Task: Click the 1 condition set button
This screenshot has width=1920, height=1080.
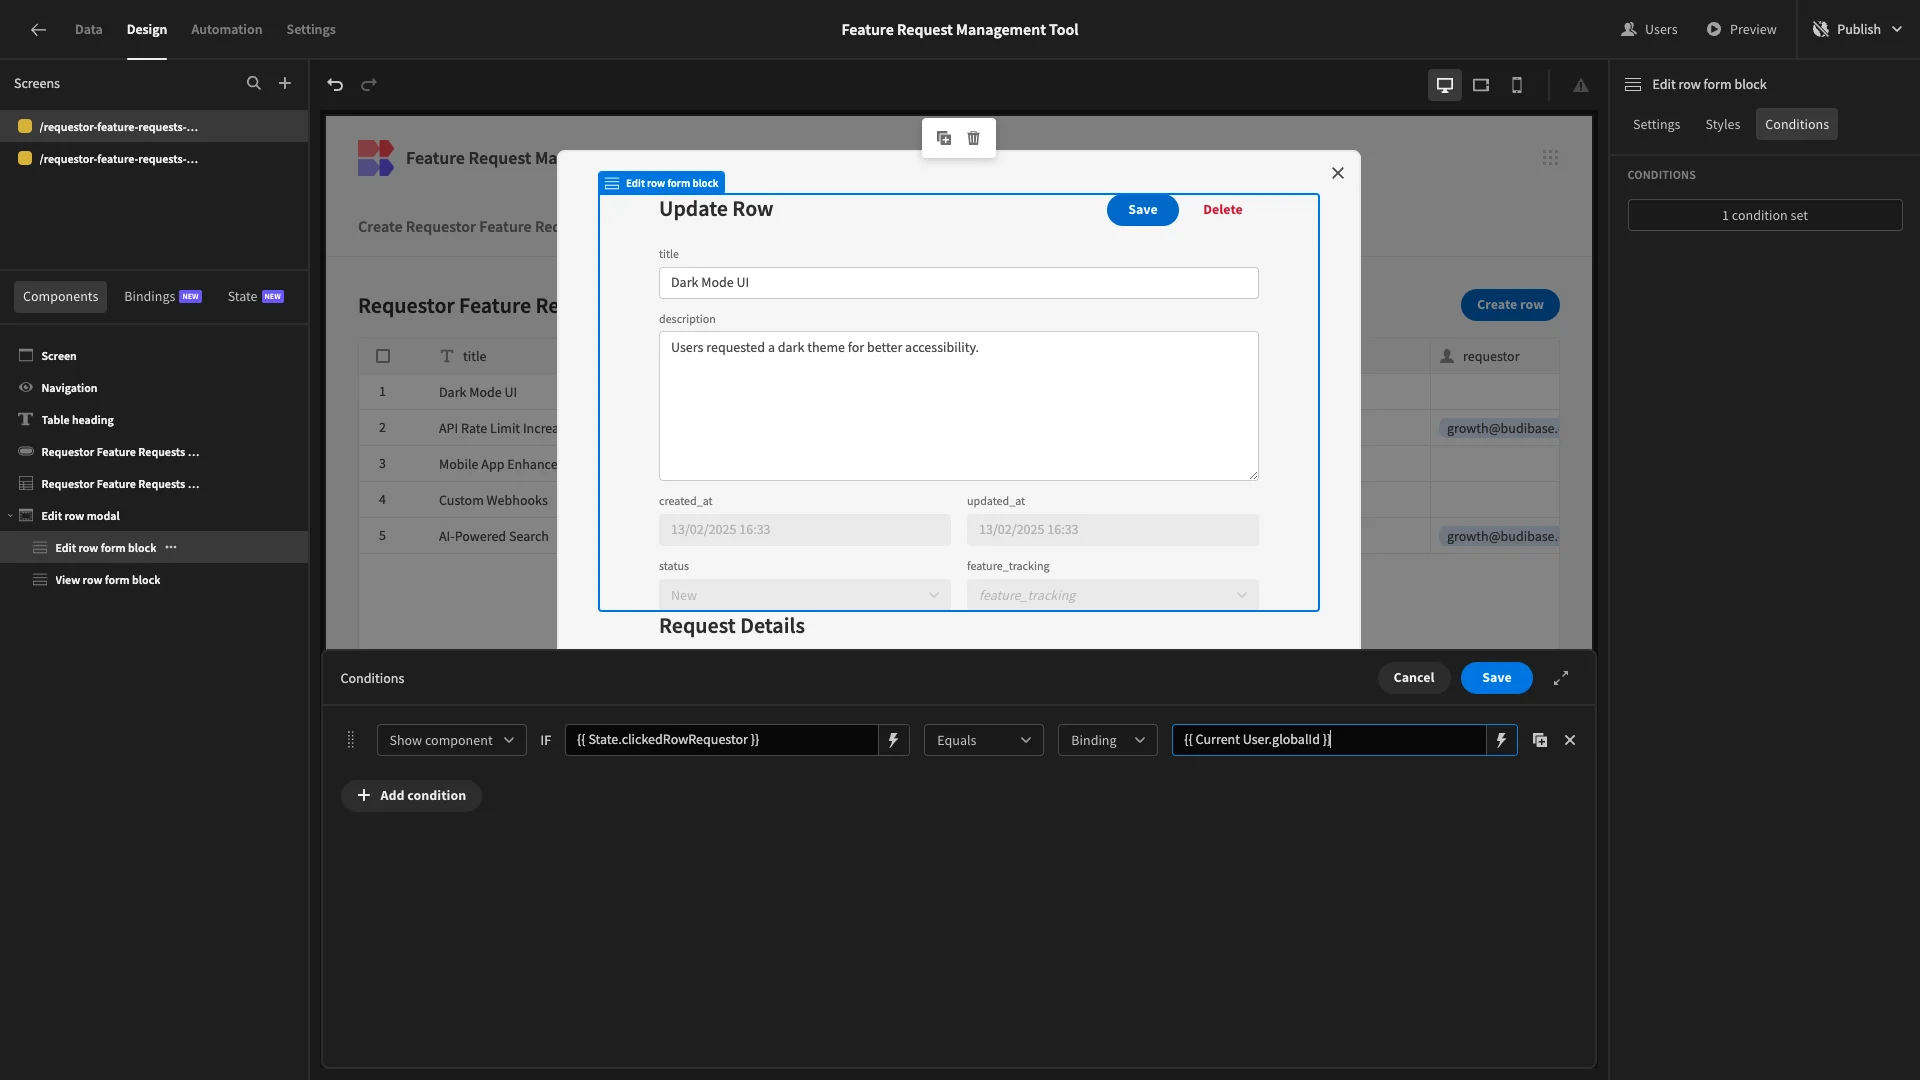Action: coord(1765,215)
